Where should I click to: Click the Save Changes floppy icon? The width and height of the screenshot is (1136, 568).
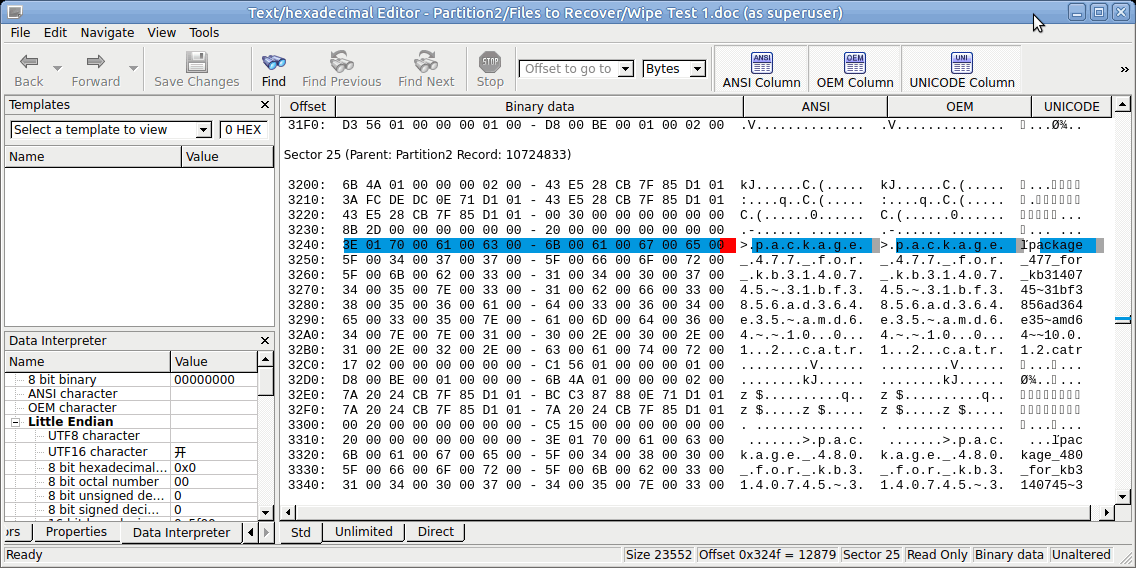196,62
